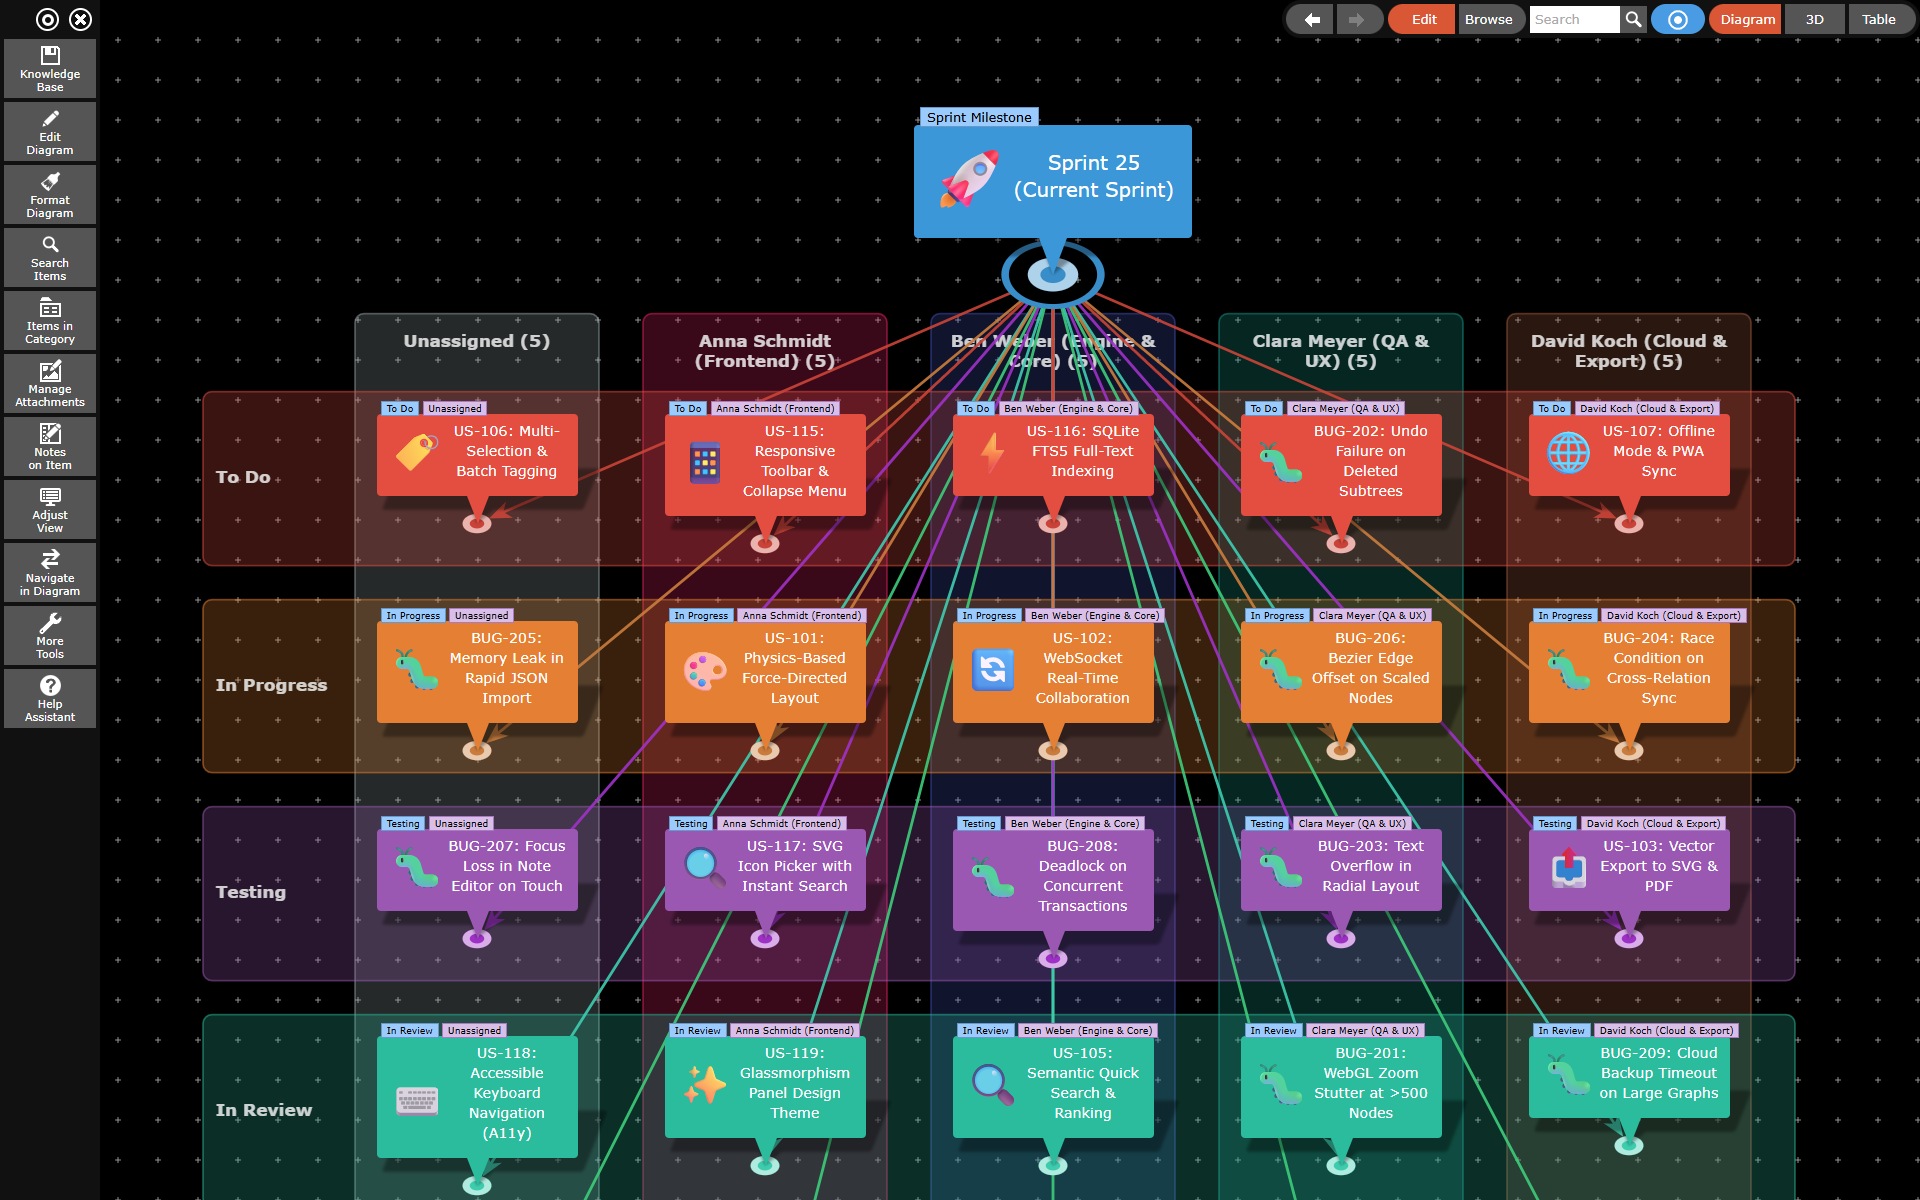Switch to Edit mode
The width and height of the screenshot is (1920, 1200).
coord(1424,19)
